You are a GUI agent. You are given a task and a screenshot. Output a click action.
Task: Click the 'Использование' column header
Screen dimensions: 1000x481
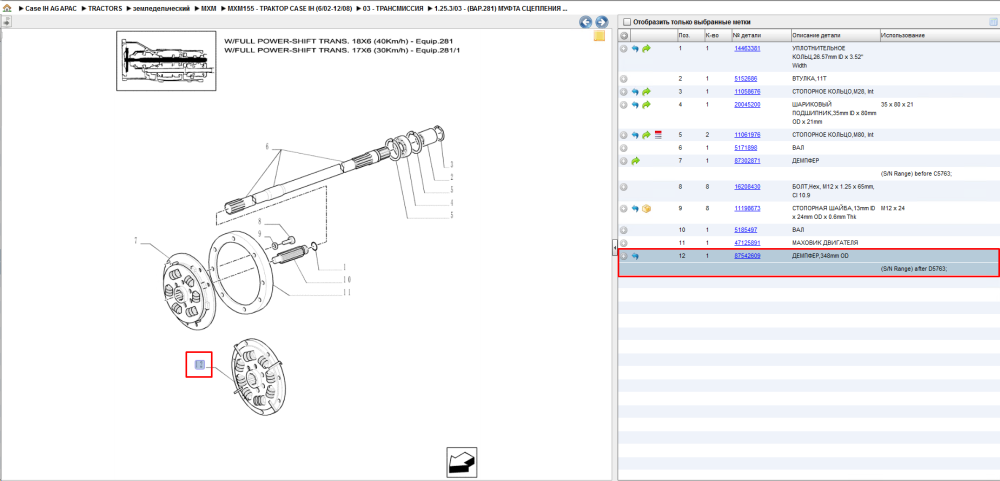click(x=939, y=36)
